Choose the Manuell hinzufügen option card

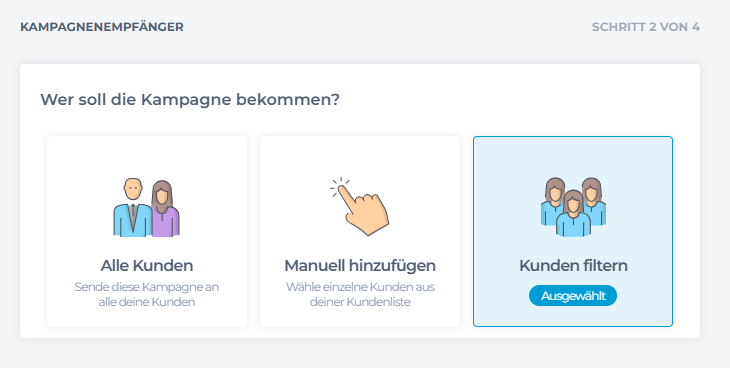[x=360, y=232]
